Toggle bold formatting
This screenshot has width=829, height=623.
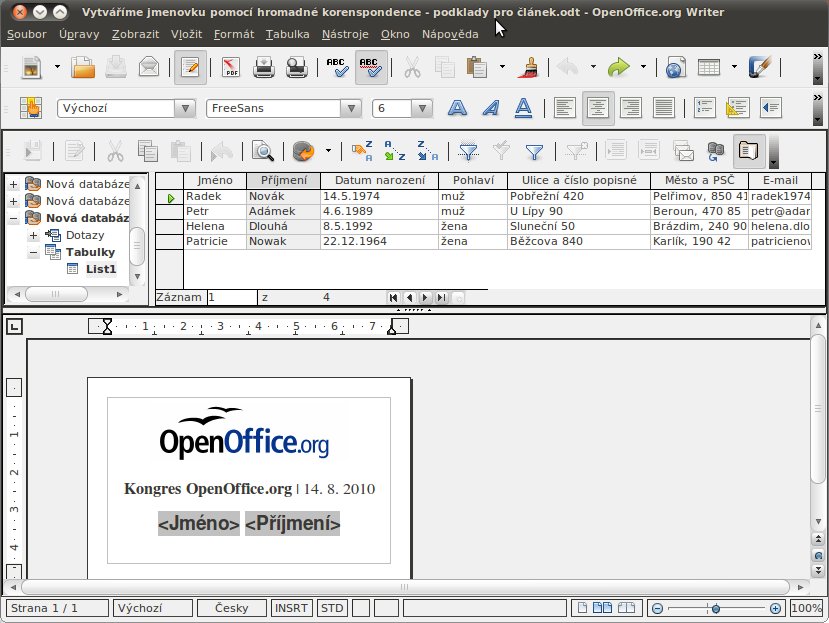[x=457, y=108]
